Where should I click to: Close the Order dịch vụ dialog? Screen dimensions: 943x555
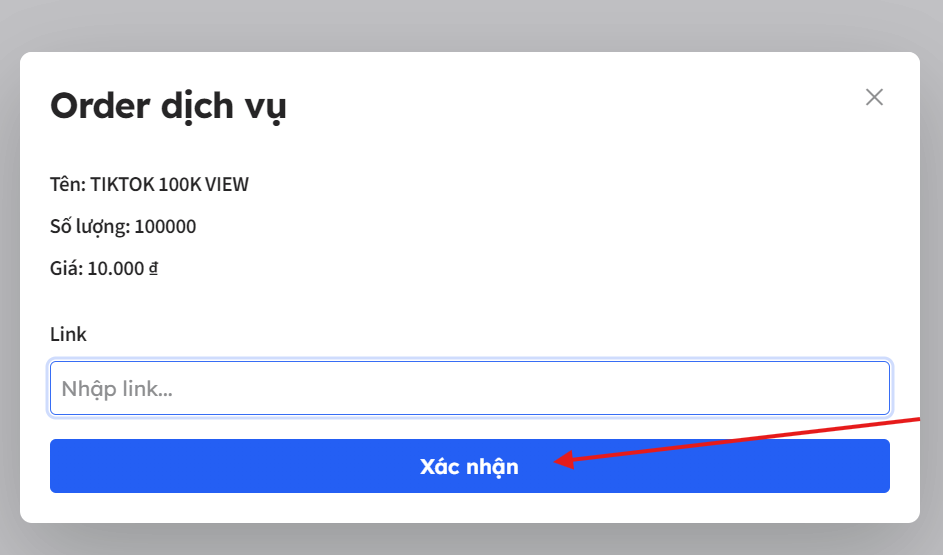click(x=874, y=97)
